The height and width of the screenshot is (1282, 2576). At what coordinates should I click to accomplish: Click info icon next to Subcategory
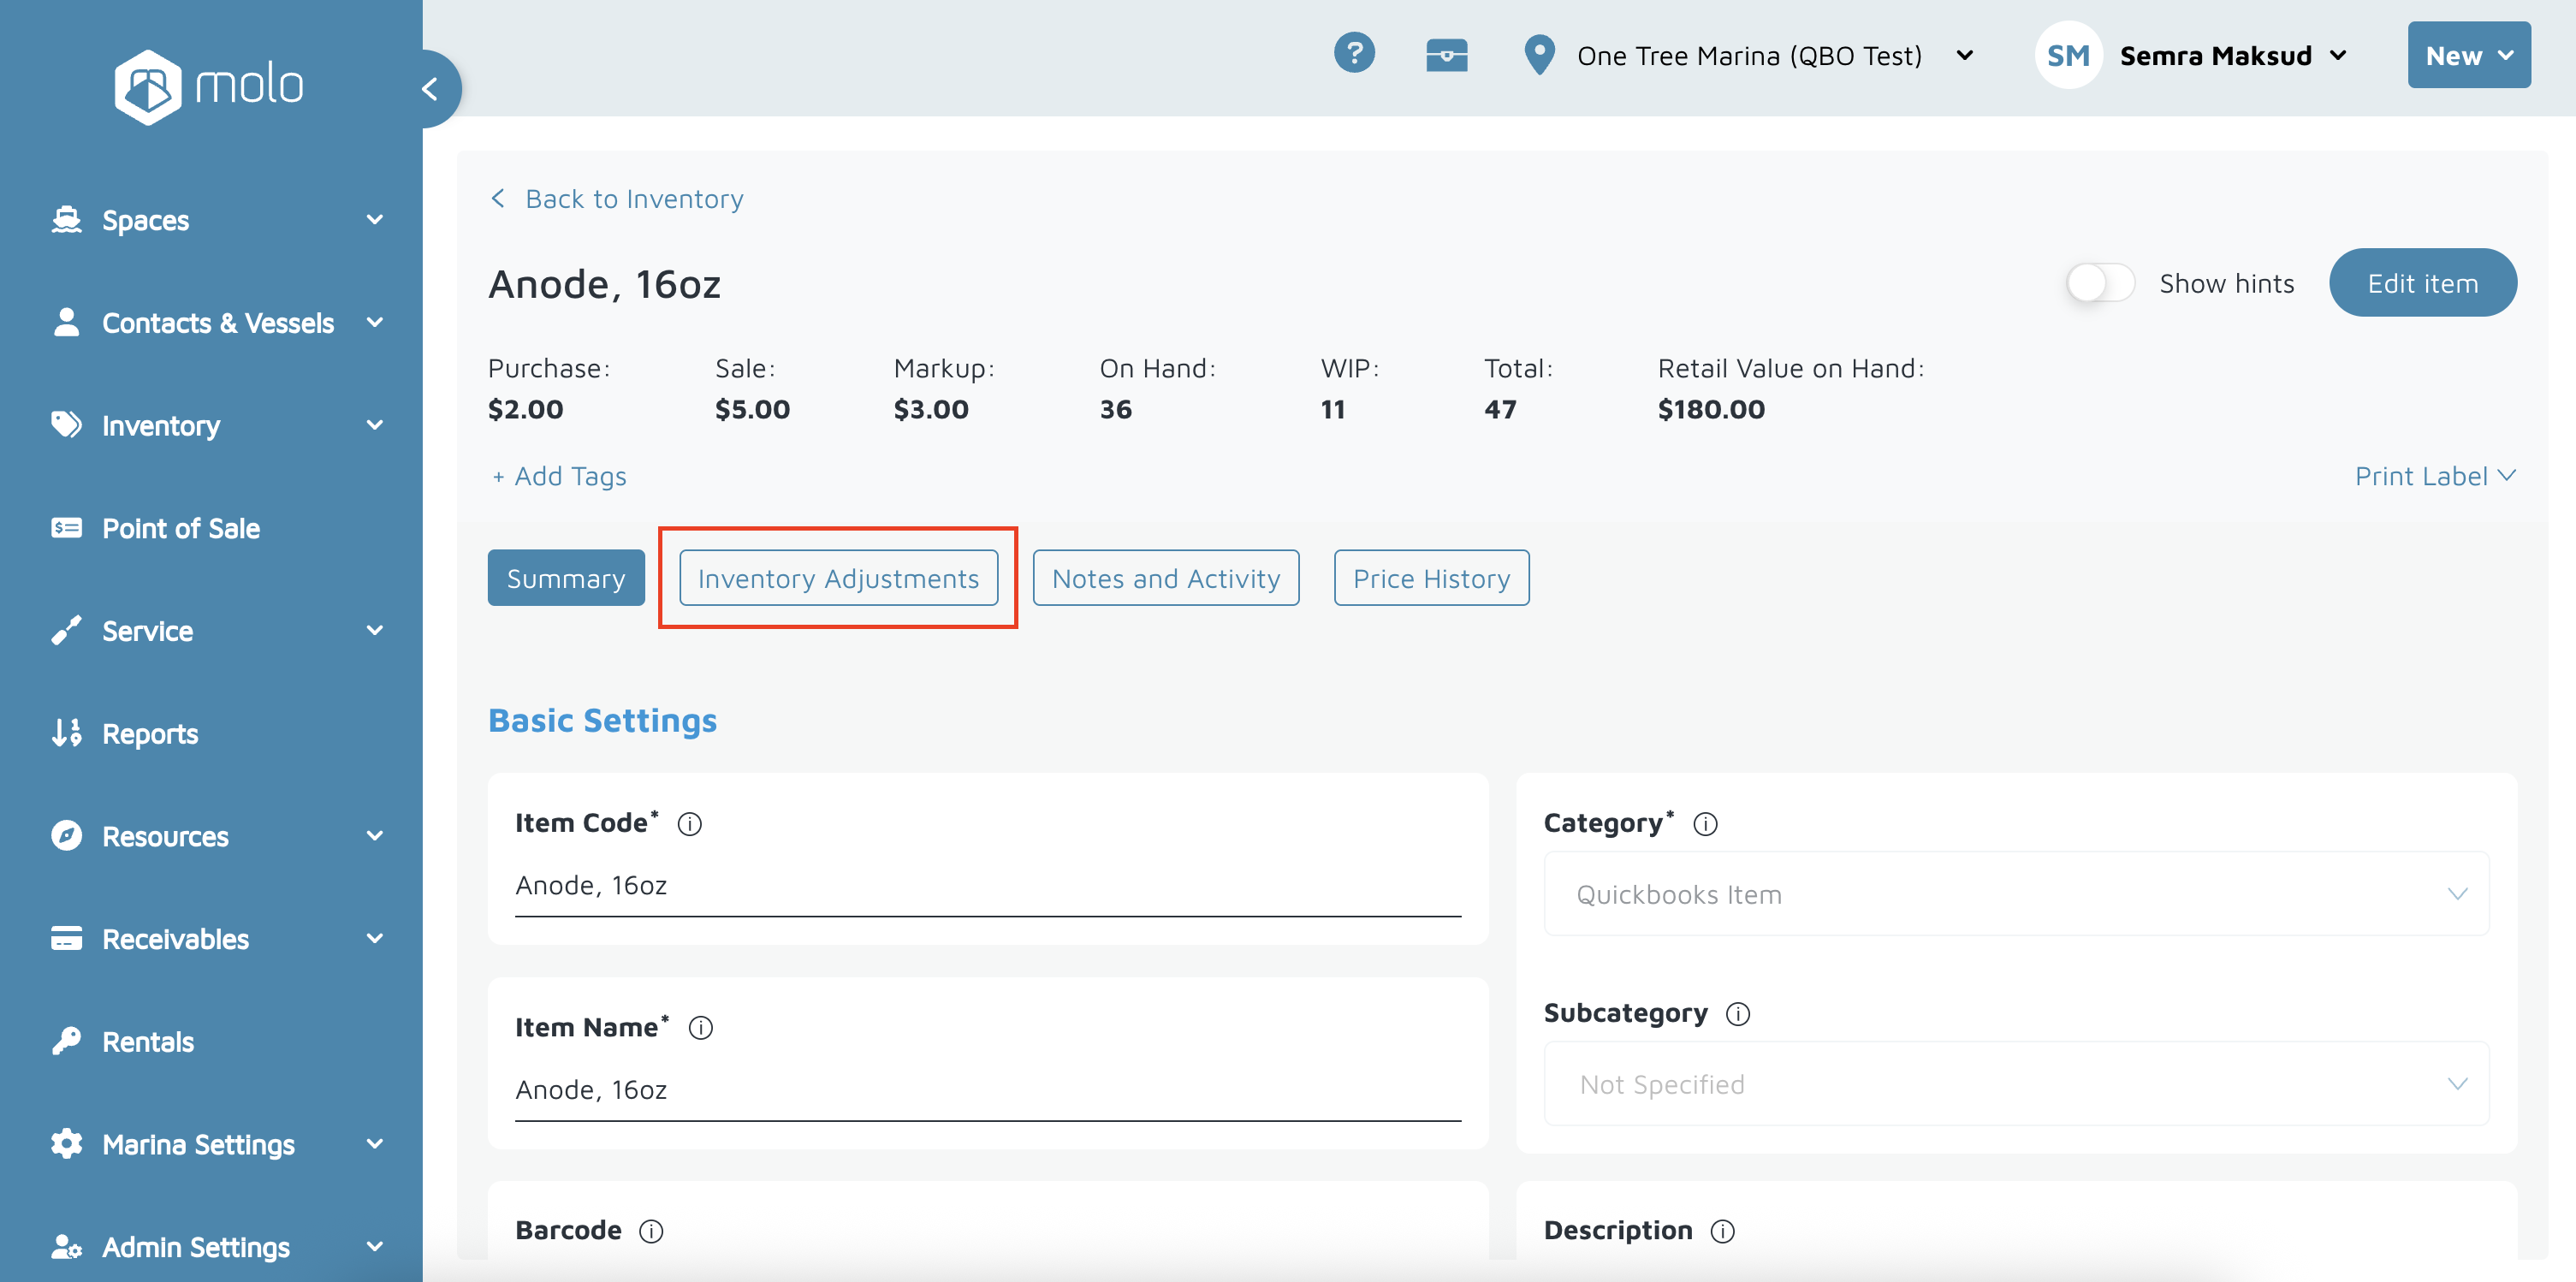(1738, 1014)
